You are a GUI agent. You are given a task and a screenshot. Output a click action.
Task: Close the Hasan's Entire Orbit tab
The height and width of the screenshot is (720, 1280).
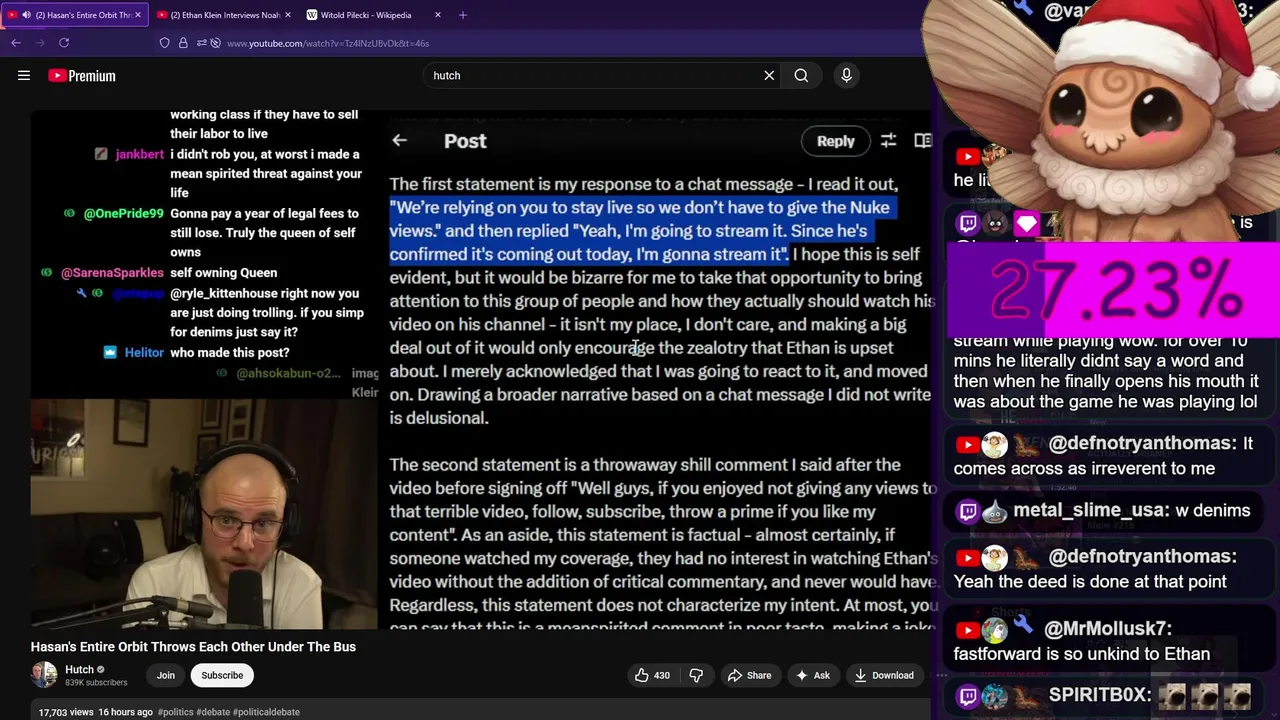(x=138, y=15)
